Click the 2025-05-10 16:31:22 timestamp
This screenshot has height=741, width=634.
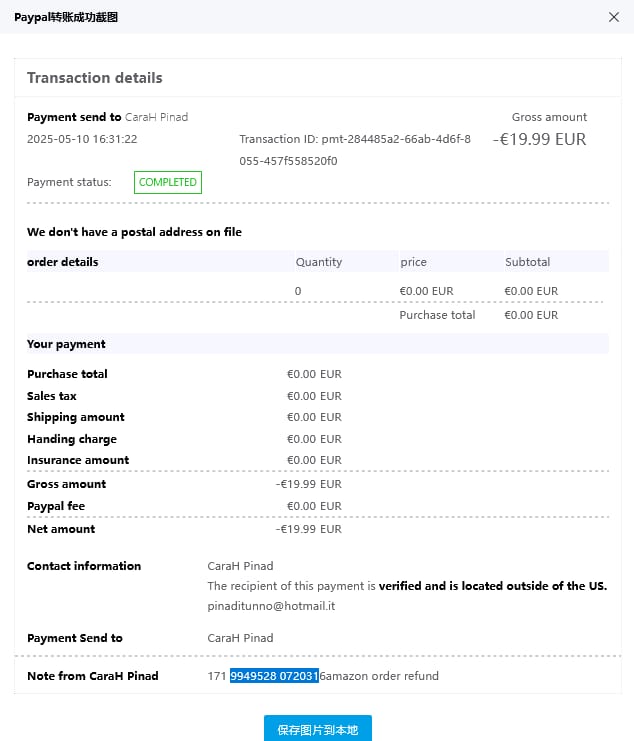(82, 139)
